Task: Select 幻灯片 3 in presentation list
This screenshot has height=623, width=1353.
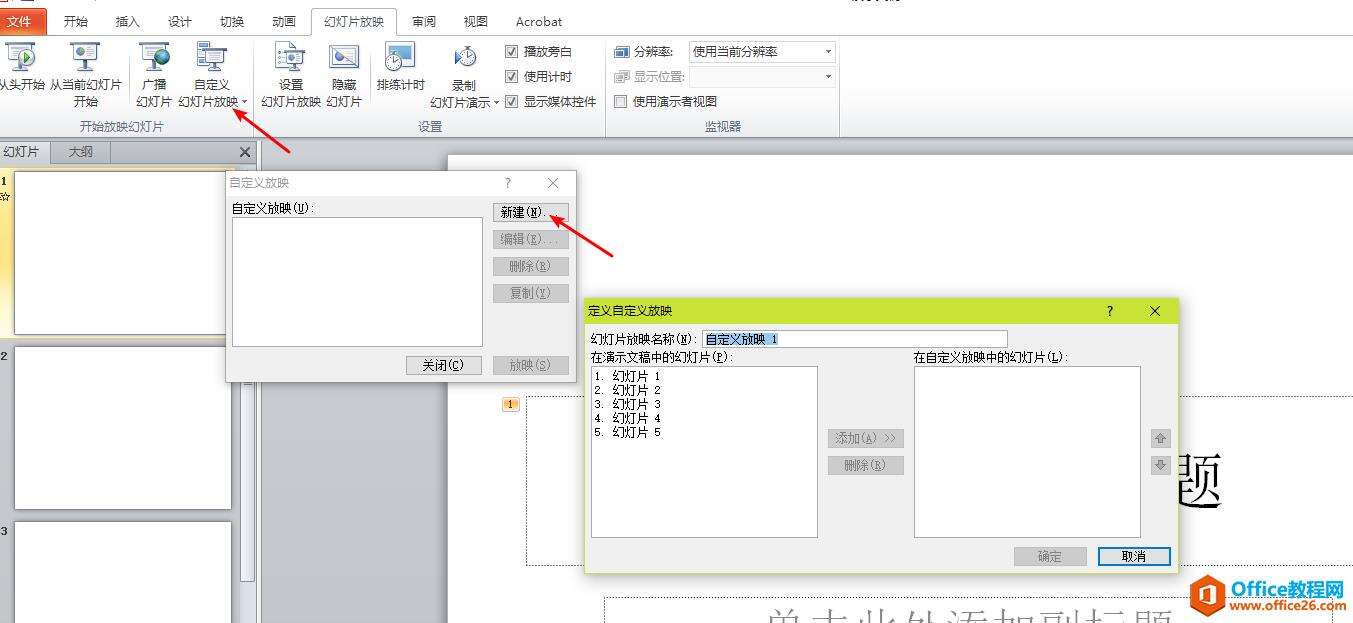Action: coord(627,404)
